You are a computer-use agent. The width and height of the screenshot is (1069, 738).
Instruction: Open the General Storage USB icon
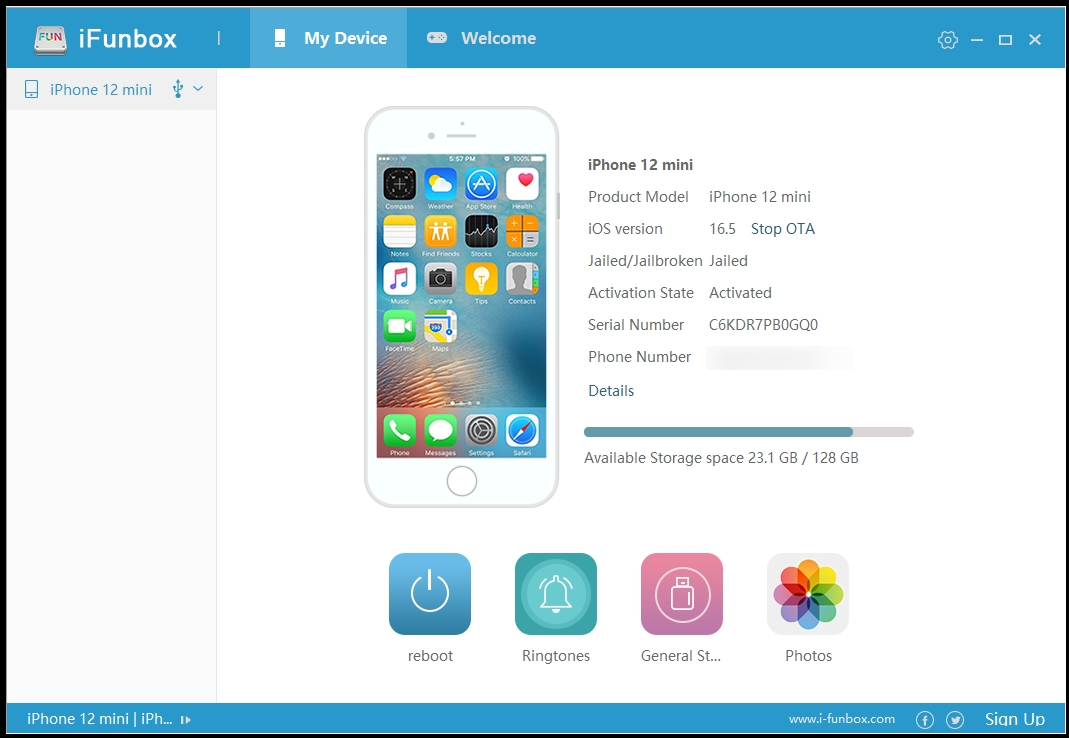[x=682, y=593]
